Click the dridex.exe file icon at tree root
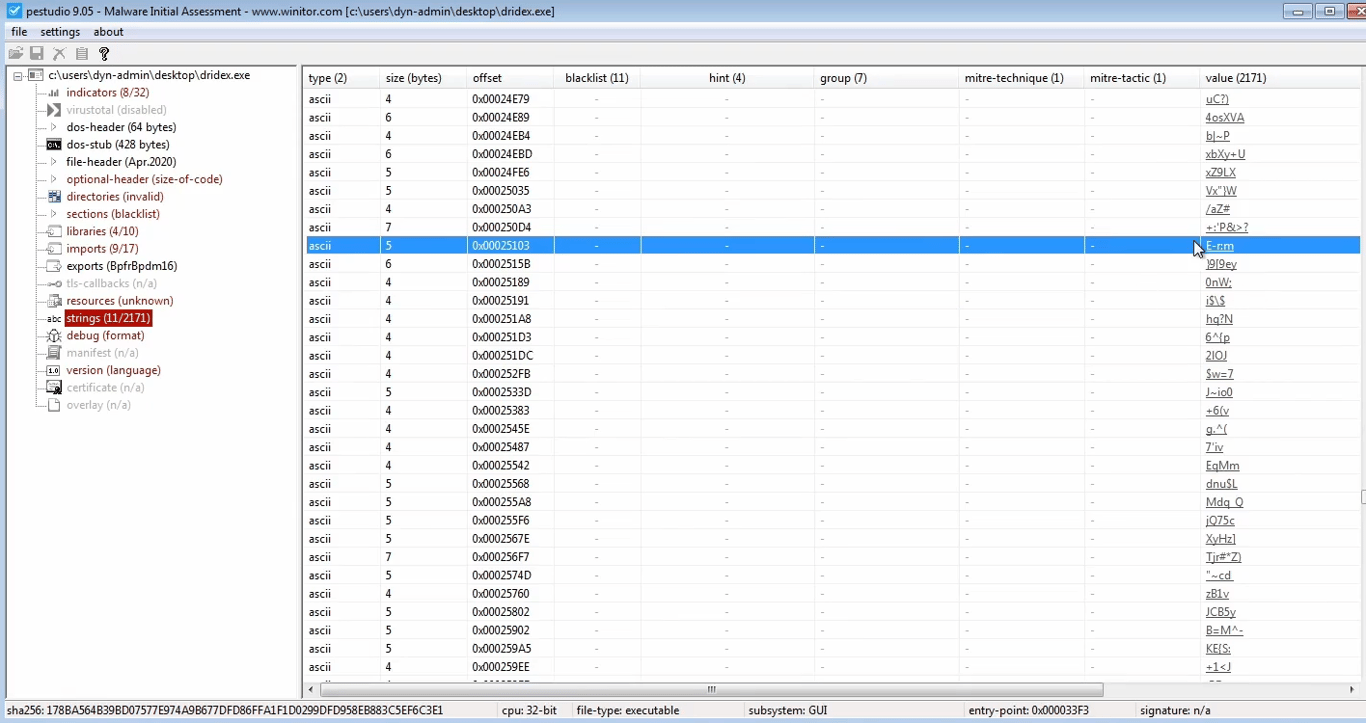Viewport: 1366px width, 723px height. 36,75
